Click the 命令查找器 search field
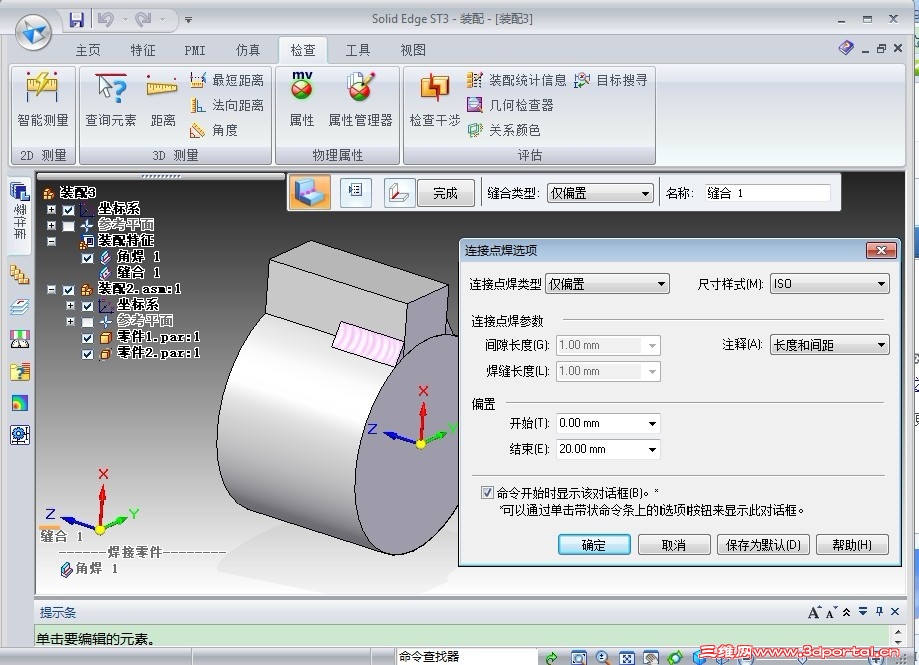919x665 pixels. pos(467,657)
